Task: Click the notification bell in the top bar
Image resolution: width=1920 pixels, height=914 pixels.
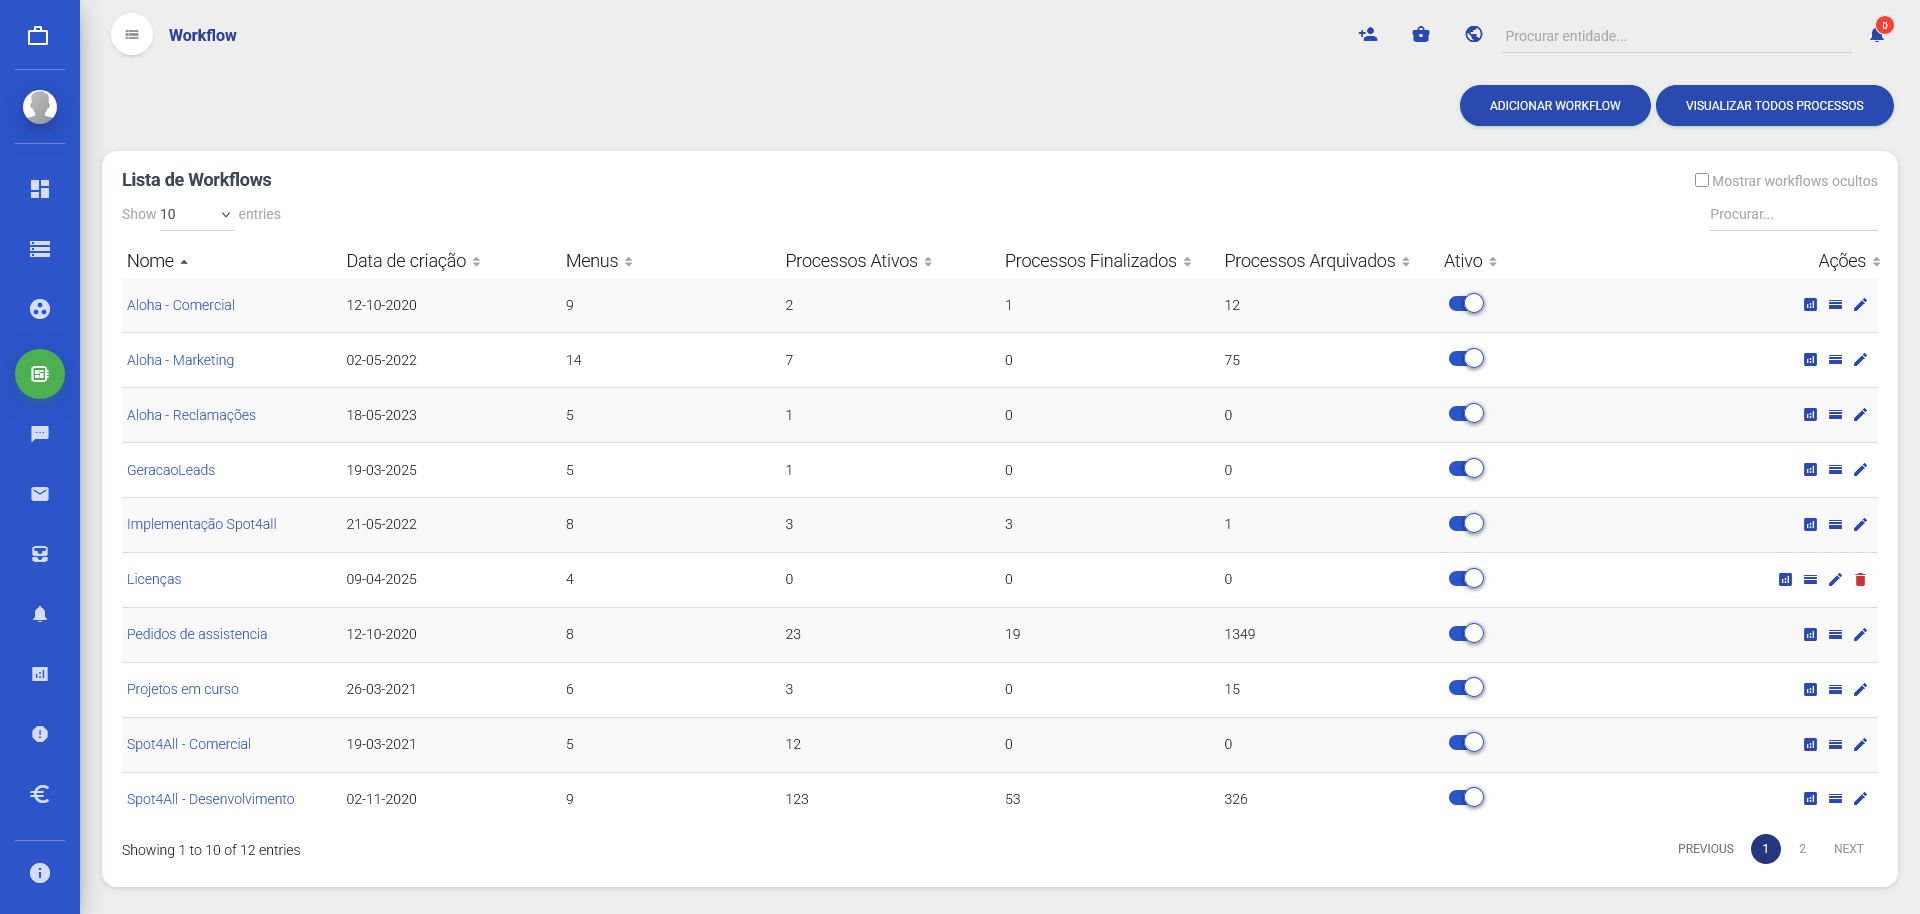Action: coord(1877,35)
